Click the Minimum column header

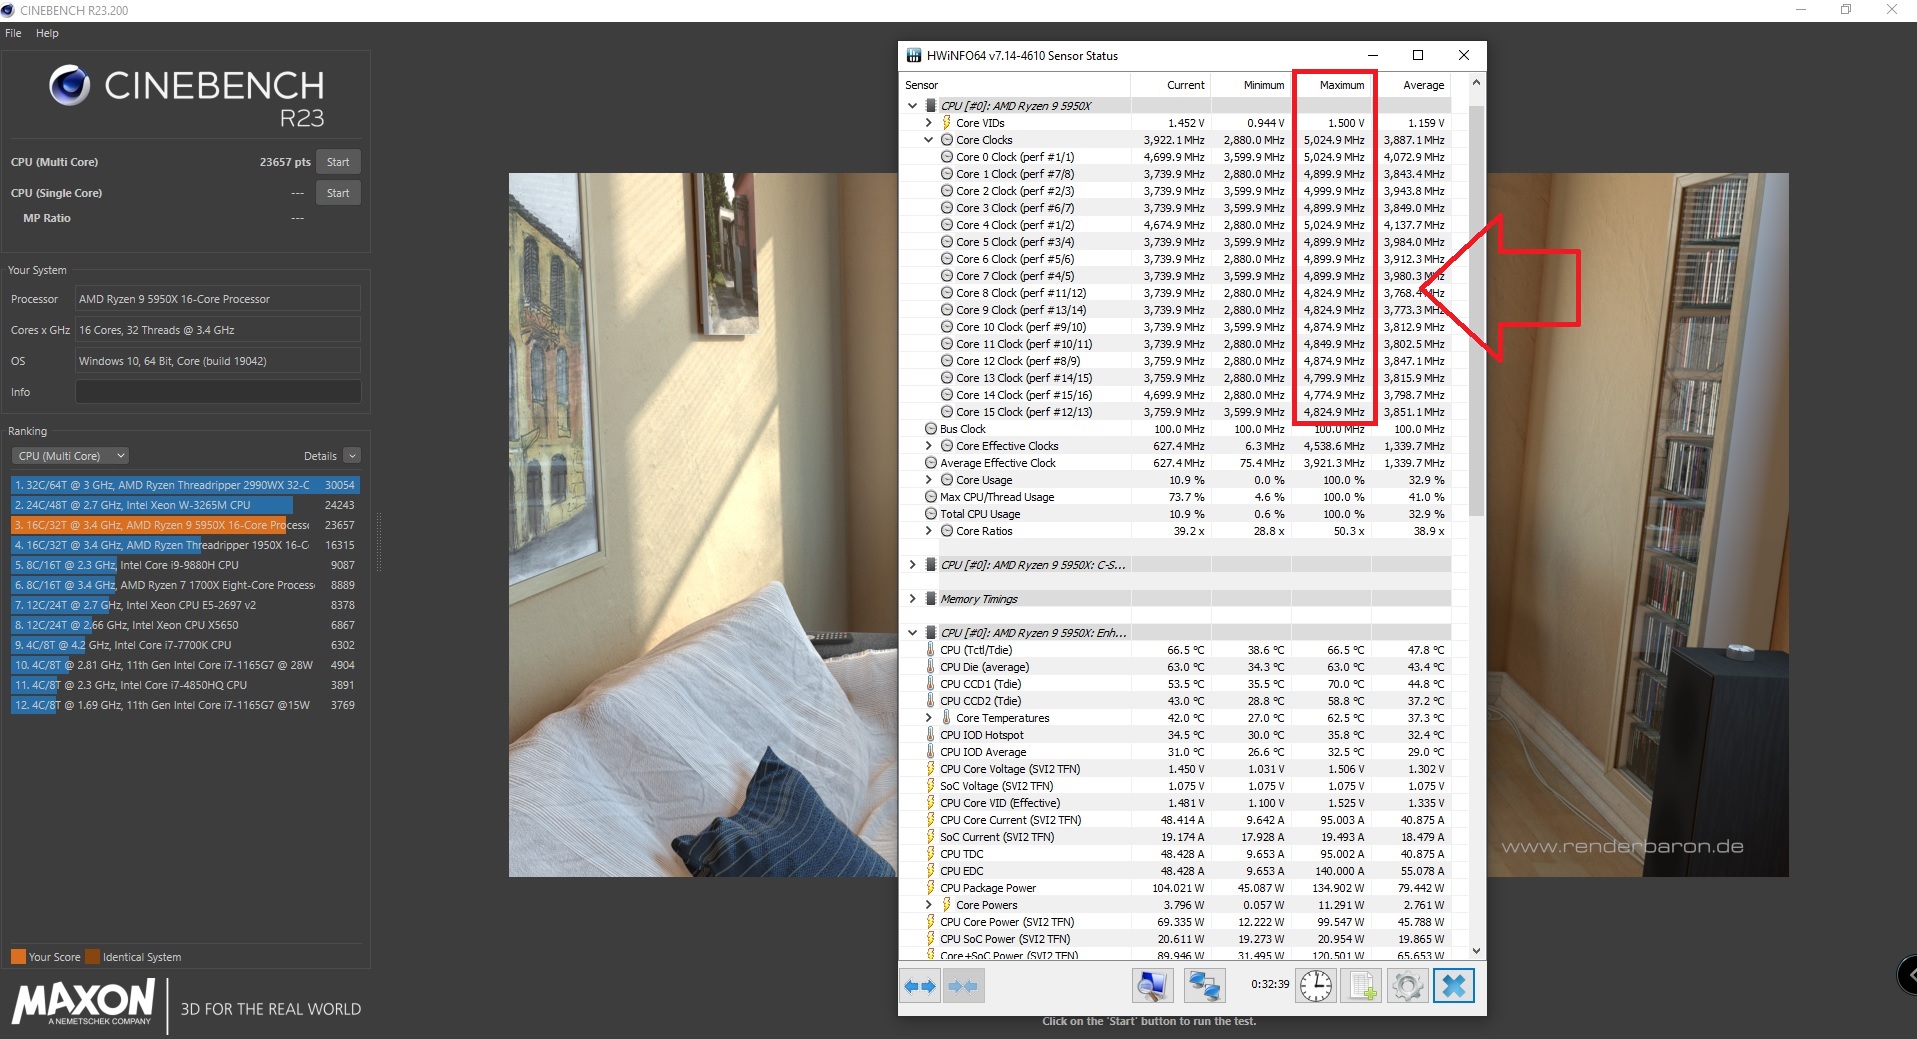click(1251, 85)
